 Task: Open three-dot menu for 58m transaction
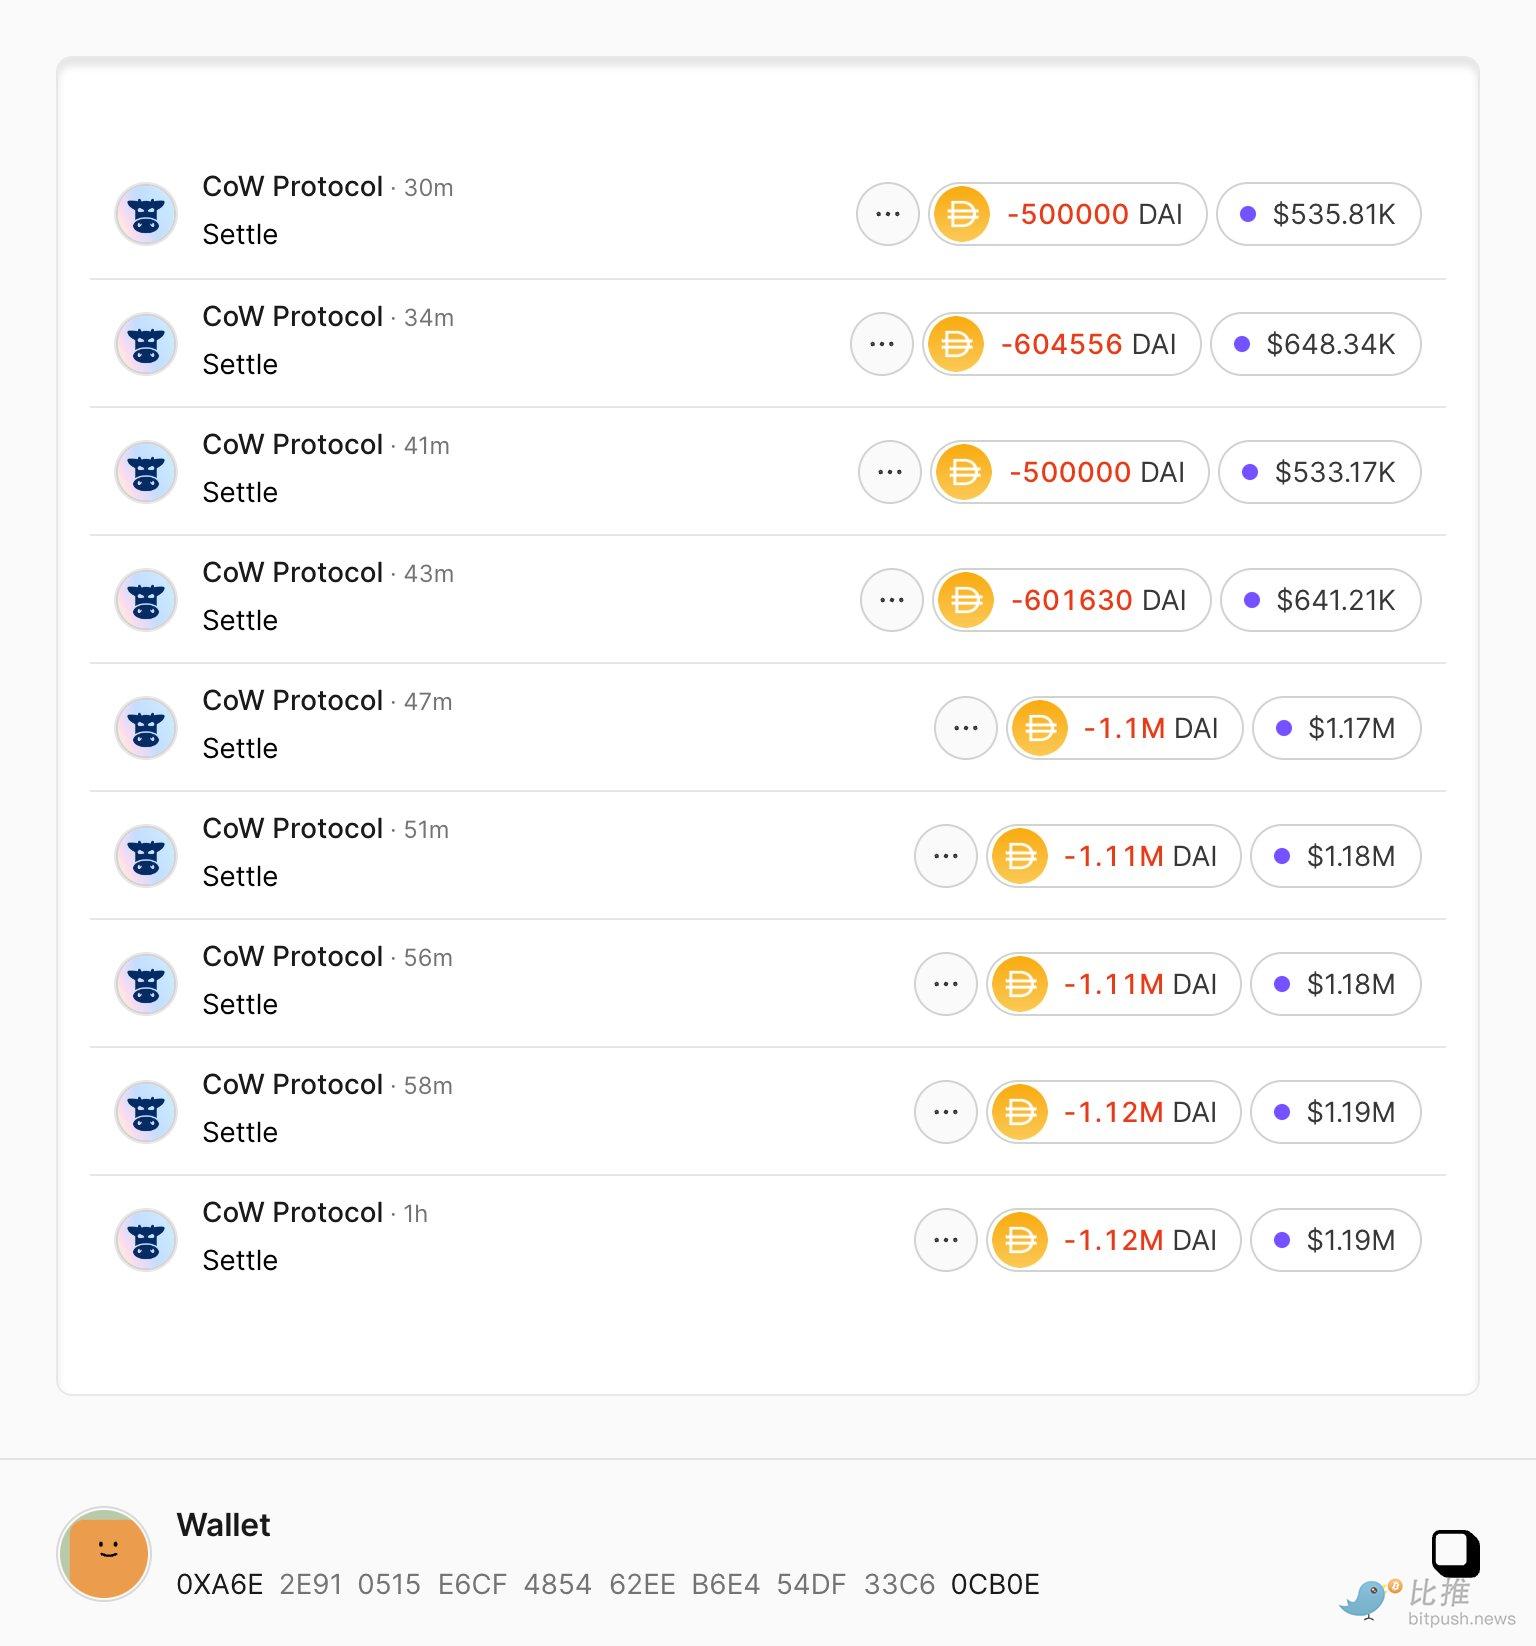pos(946,1112)
